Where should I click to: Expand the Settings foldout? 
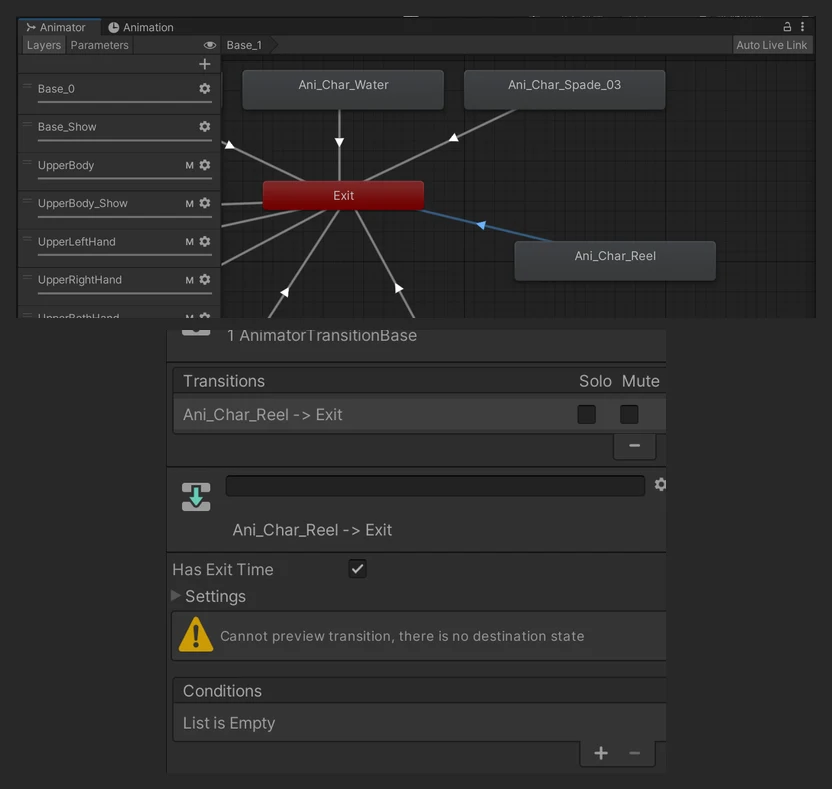coord(176,595)
